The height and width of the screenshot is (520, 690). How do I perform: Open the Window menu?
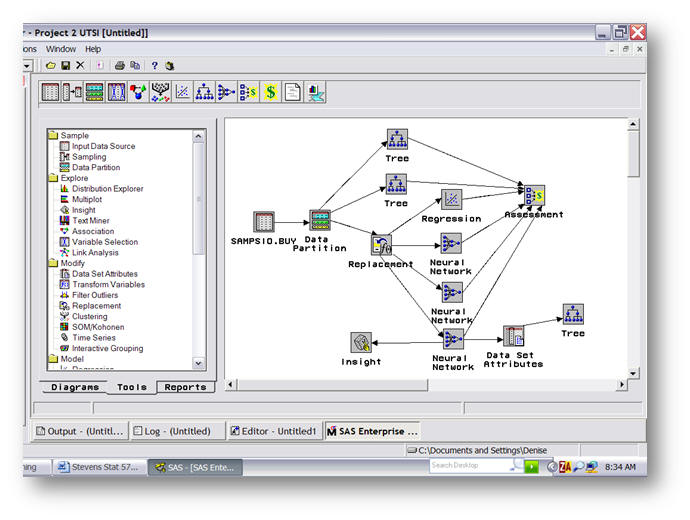click(x=61, y=49)
